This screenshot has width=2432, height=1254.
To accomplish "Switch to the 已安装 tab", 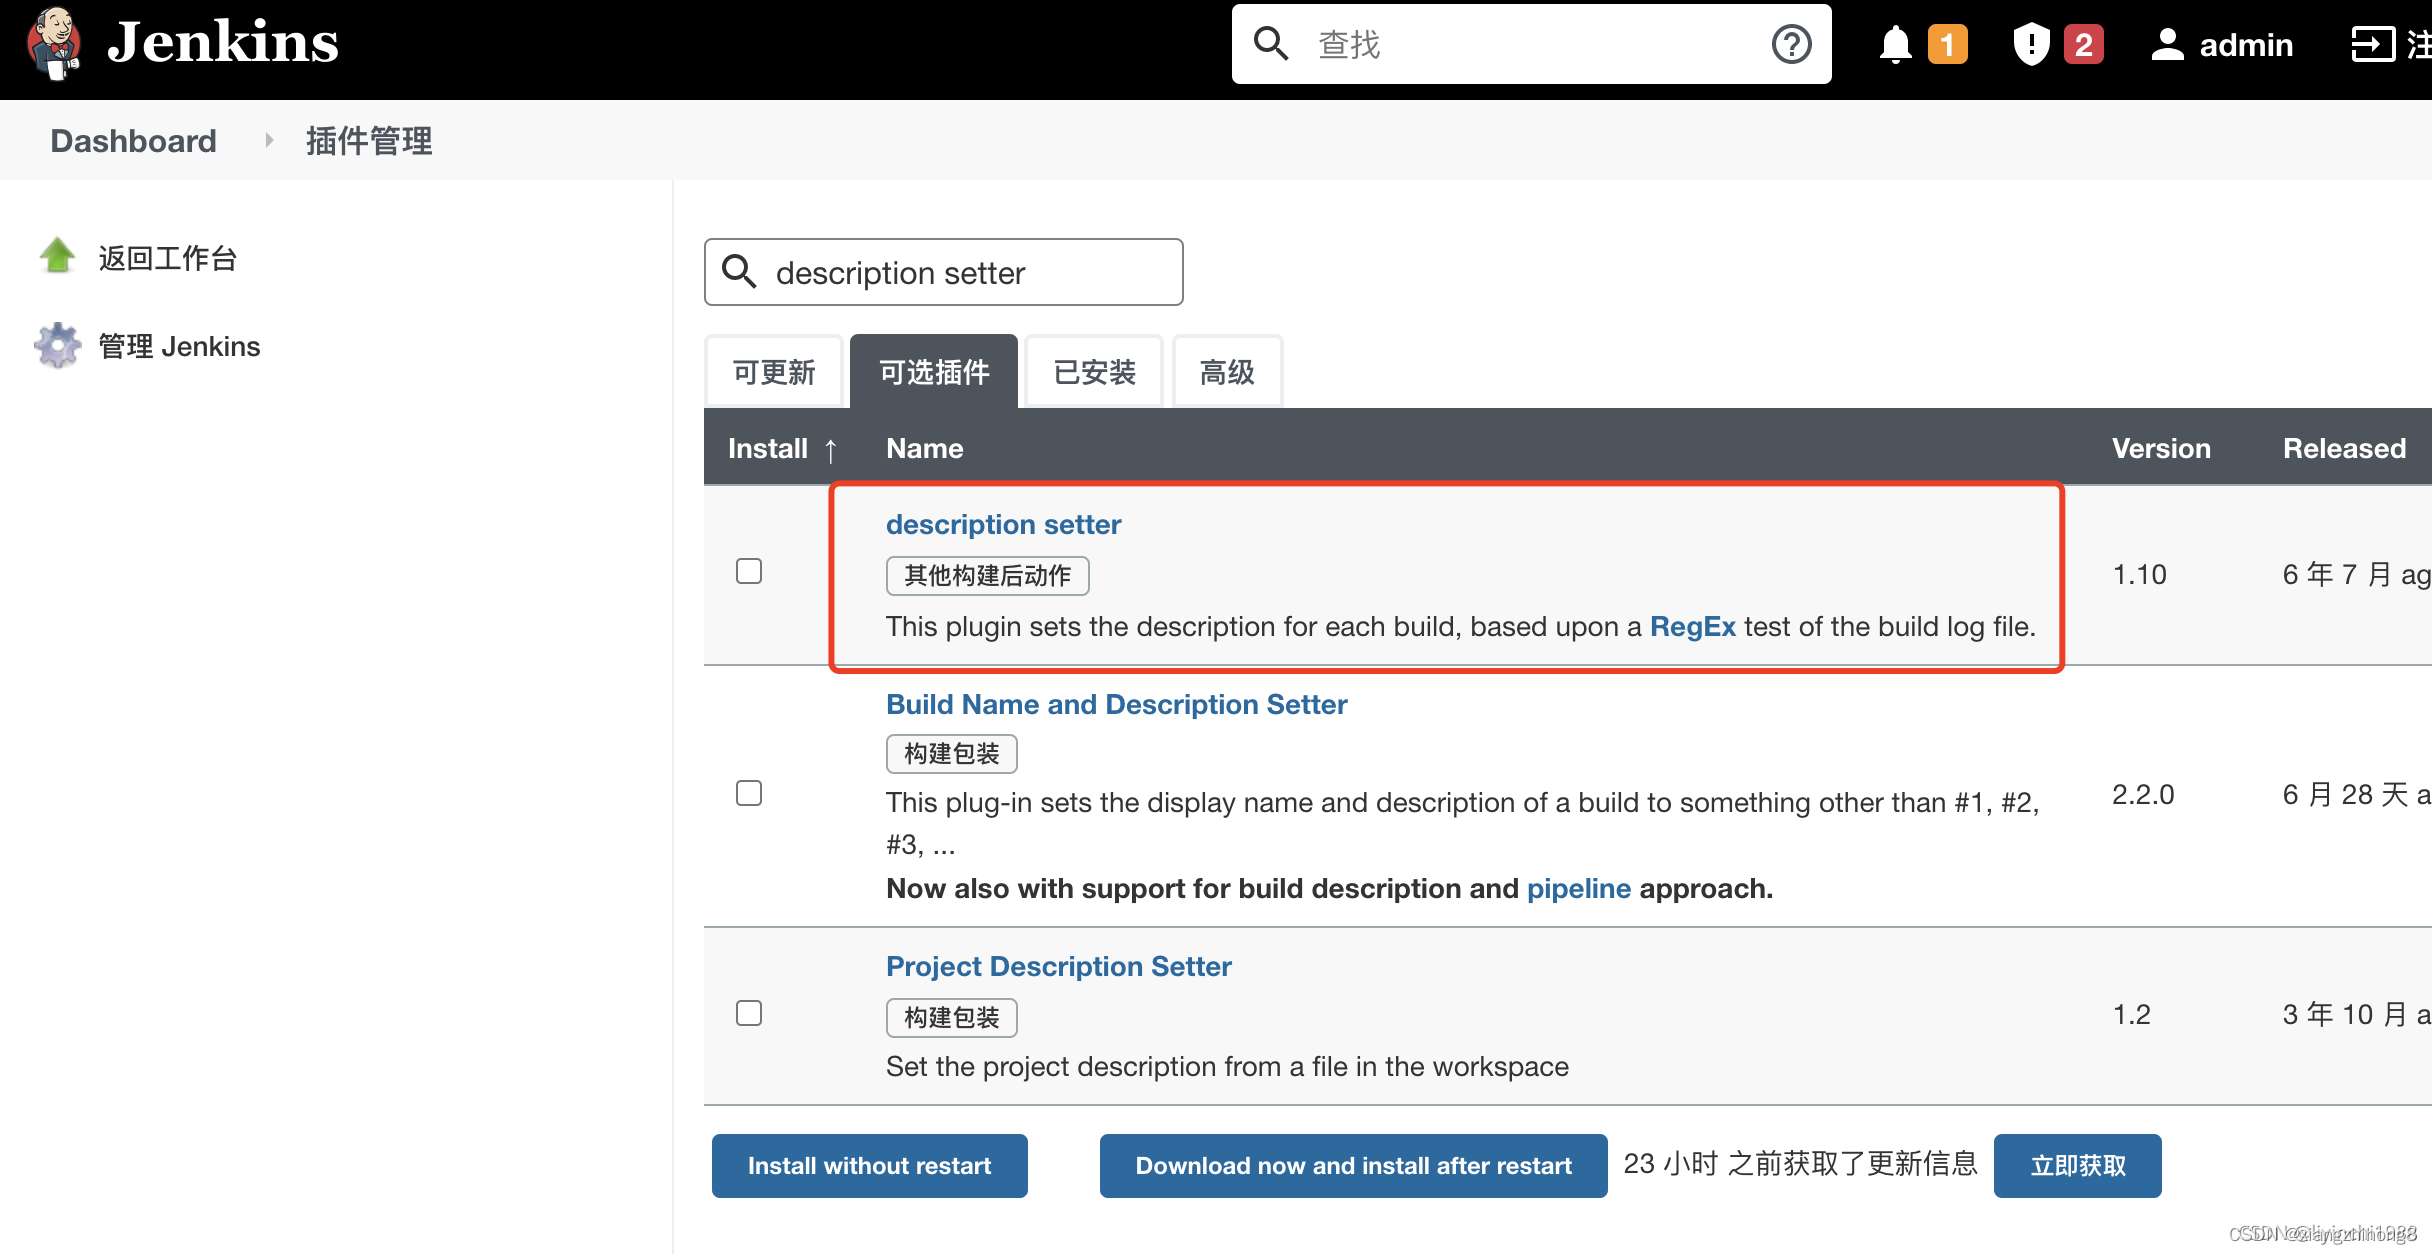I will (1095, 372).
